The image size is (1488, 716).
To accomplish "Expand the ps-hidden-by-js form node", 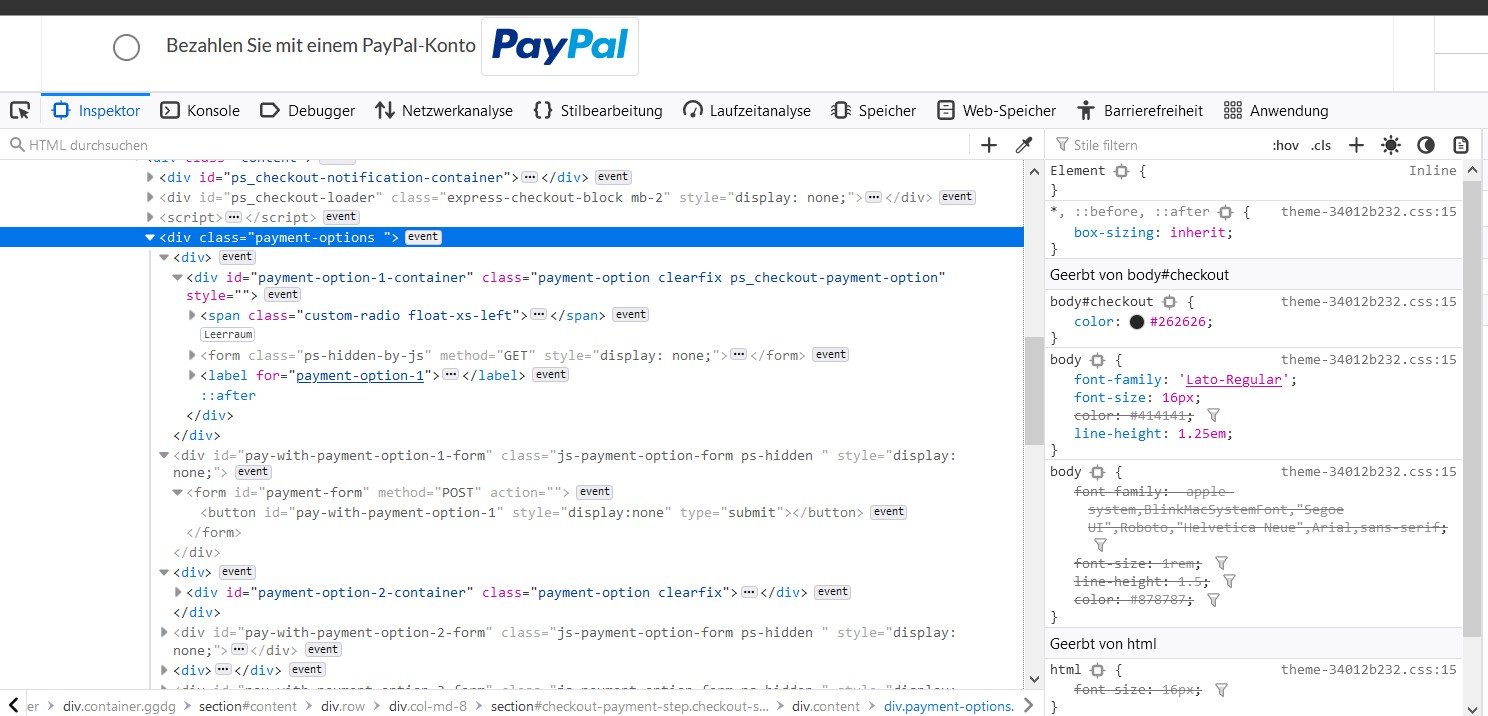I will [192, 355].
